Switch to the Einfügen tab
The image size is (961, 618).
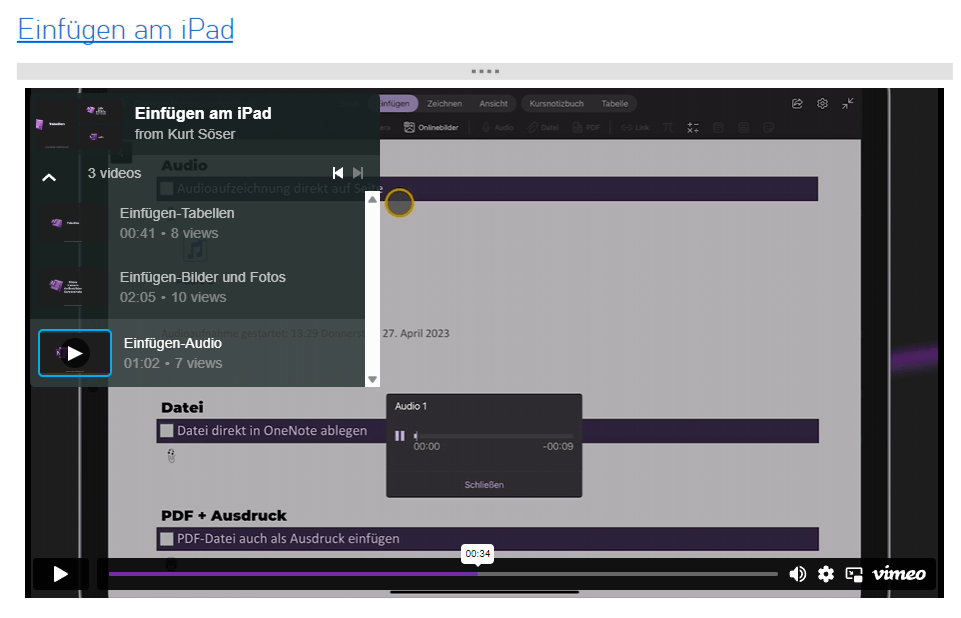pos(395,104)
